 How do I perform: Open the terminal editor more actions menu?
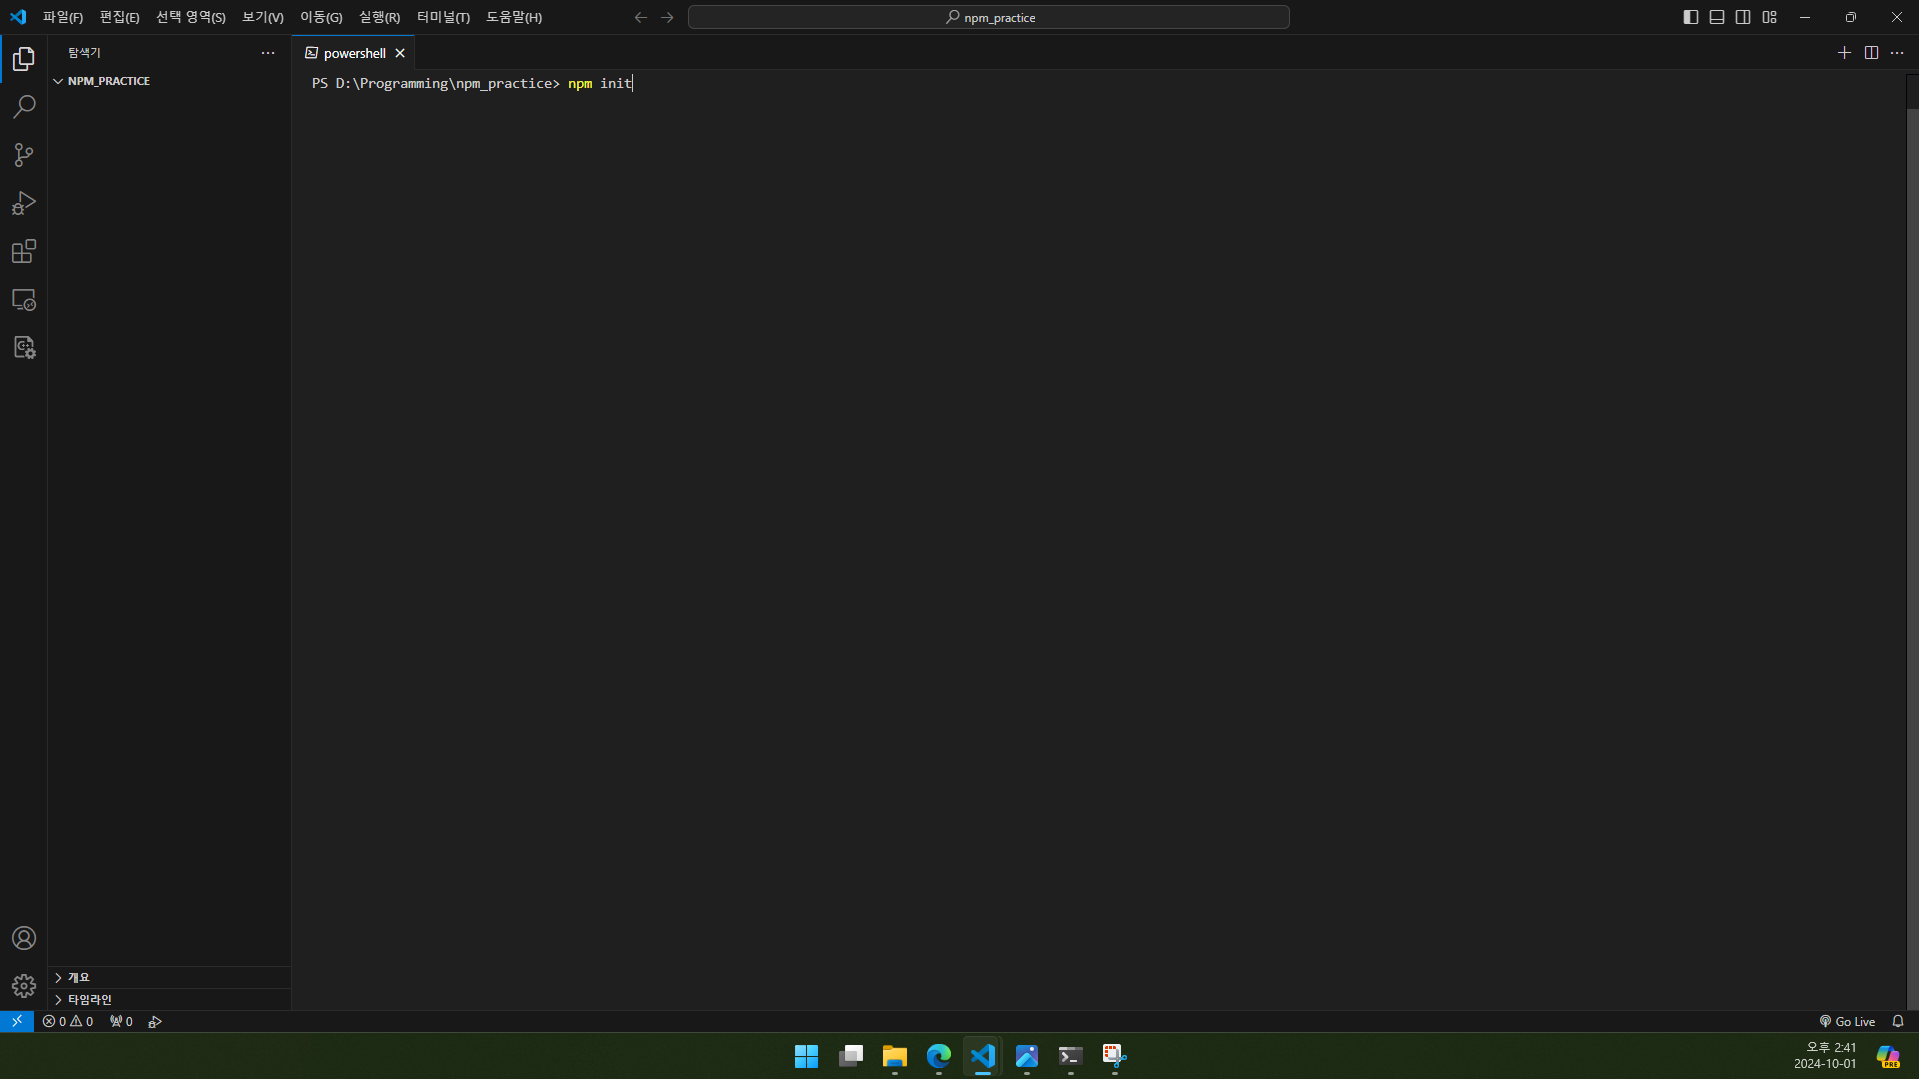[x=1897, y=53]
